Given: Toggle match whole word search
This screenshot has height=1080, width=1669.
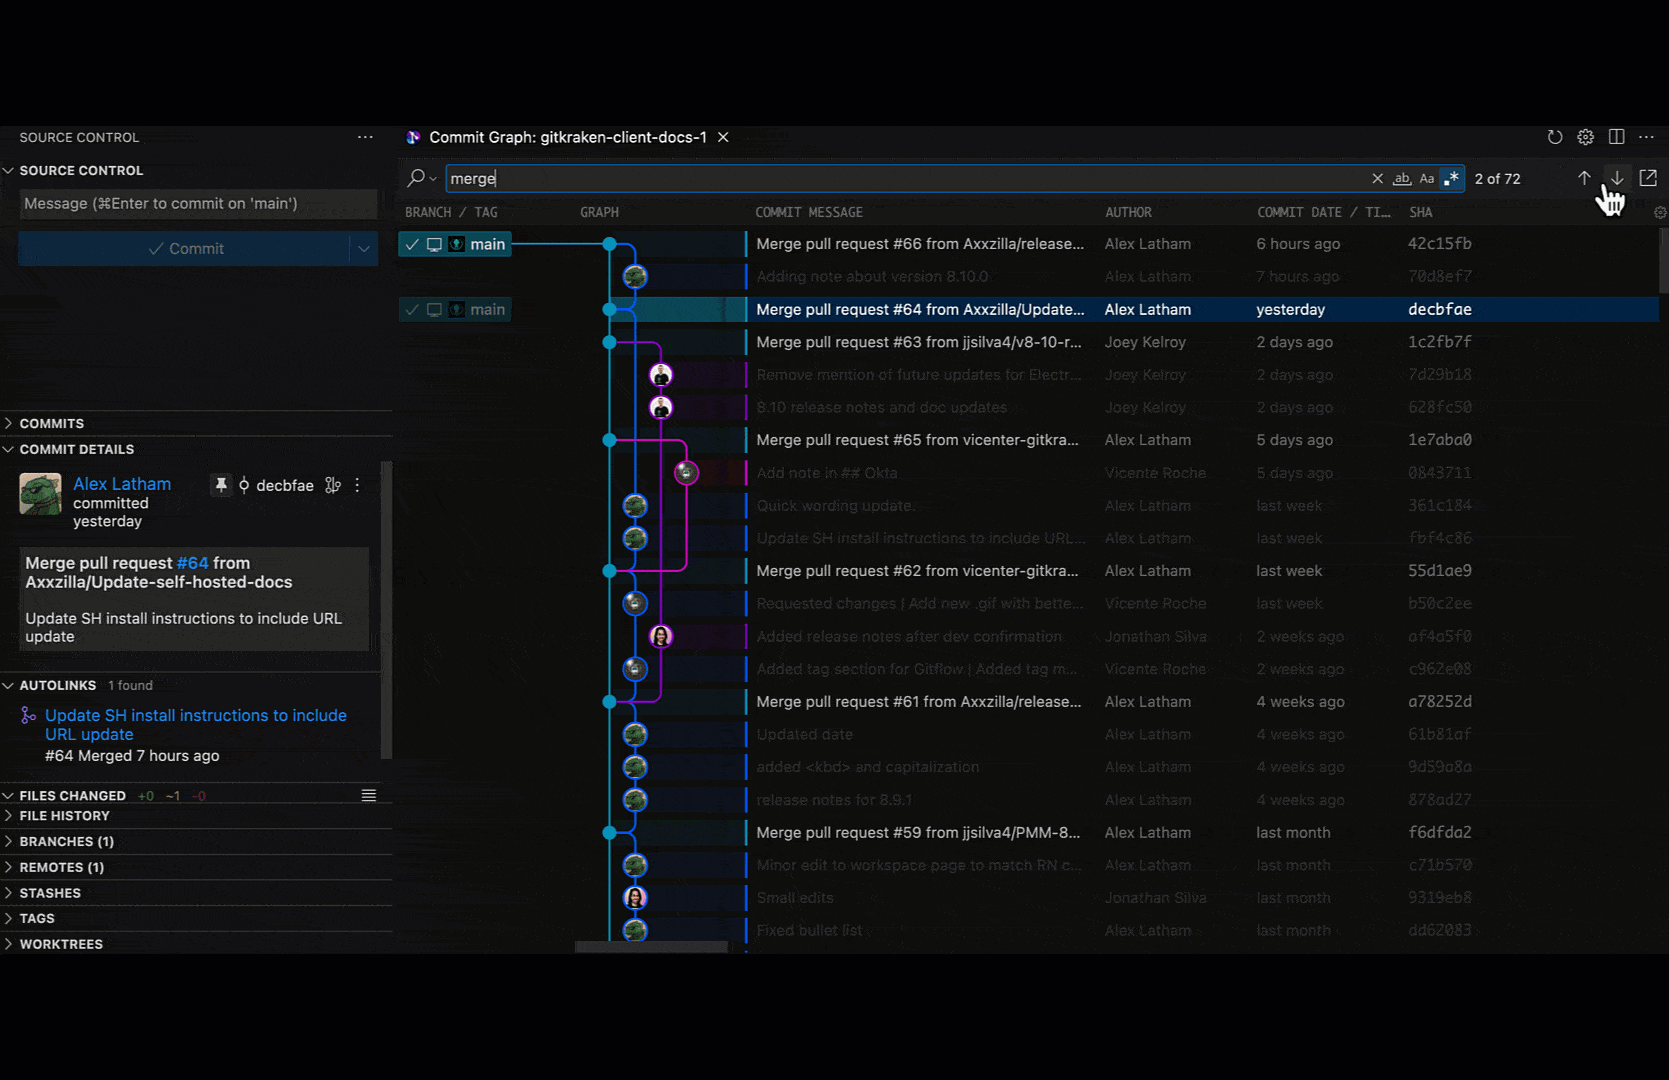Looking at the screenshot, I should pyautogui.click(x=1402, y=179).
